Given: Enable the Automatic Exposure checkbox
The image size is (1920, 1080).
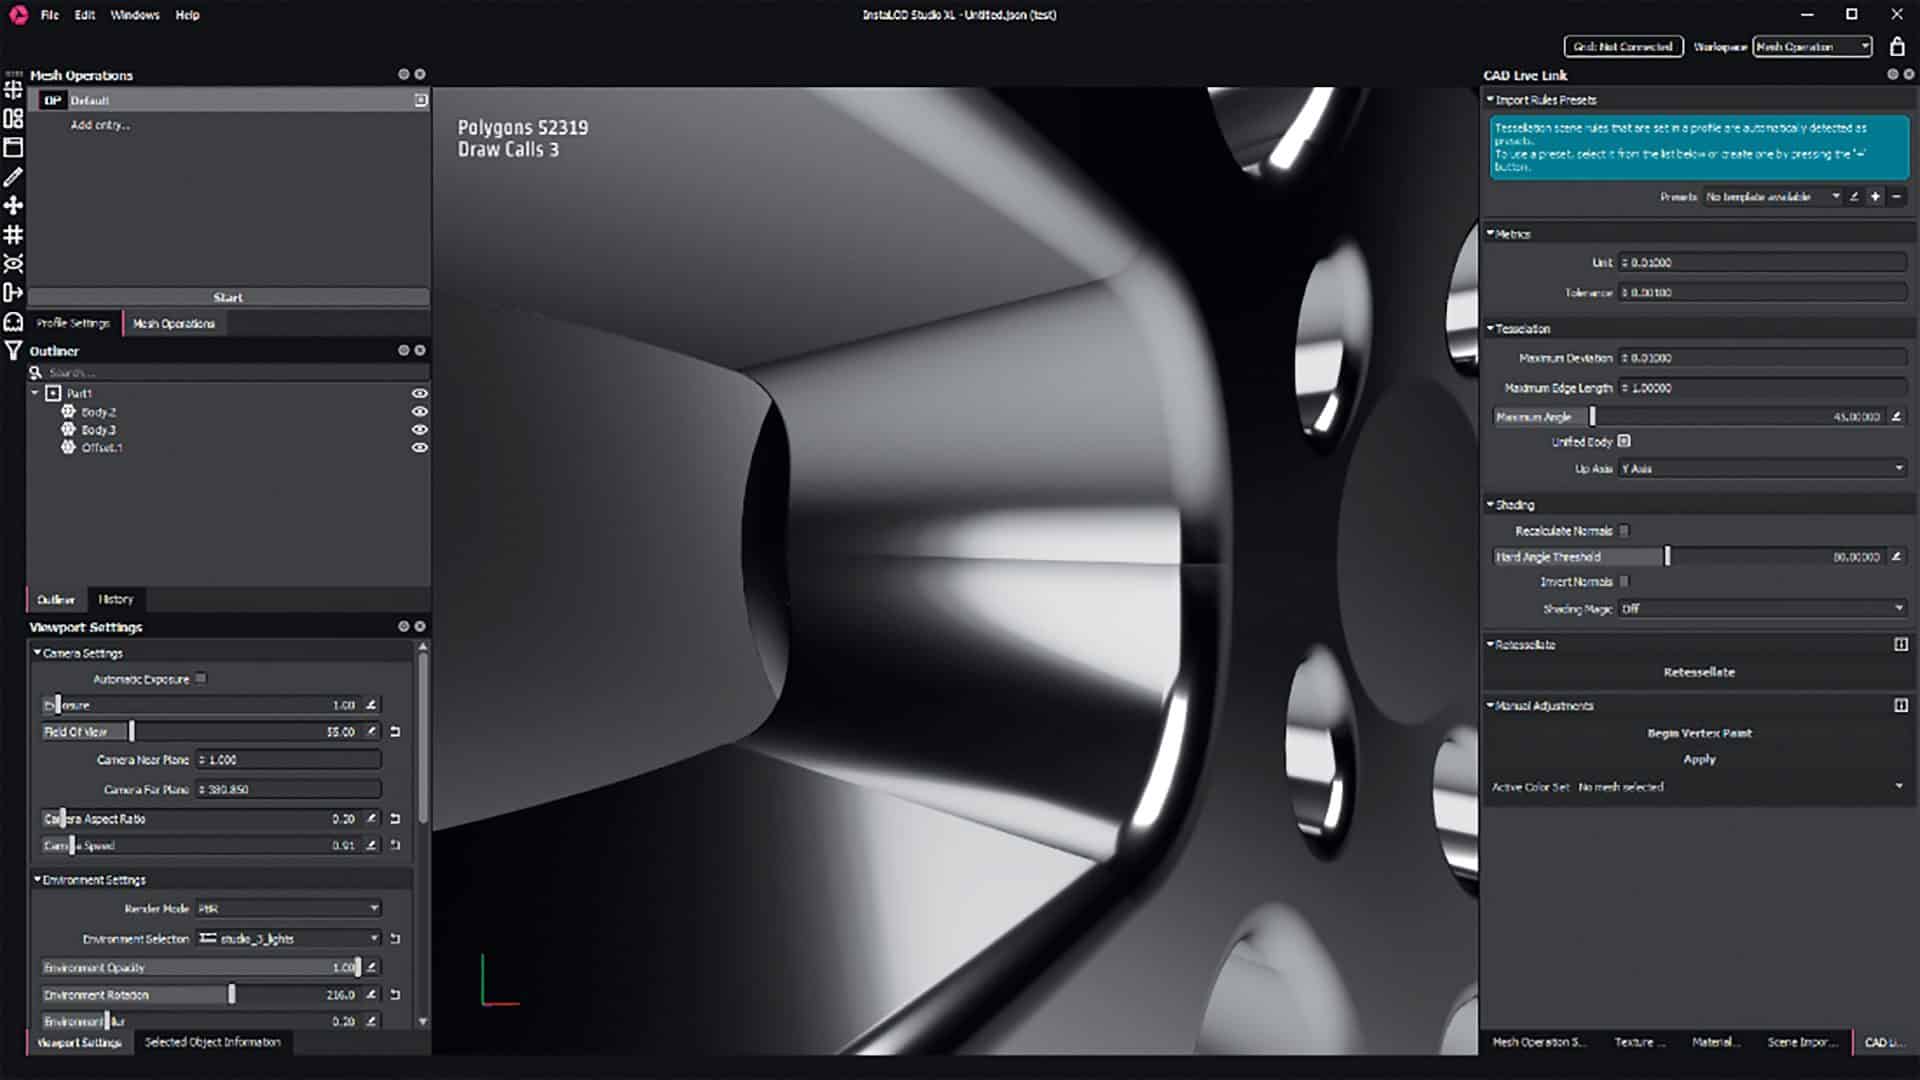Looking at the screenshot, I should pos(202,678).
